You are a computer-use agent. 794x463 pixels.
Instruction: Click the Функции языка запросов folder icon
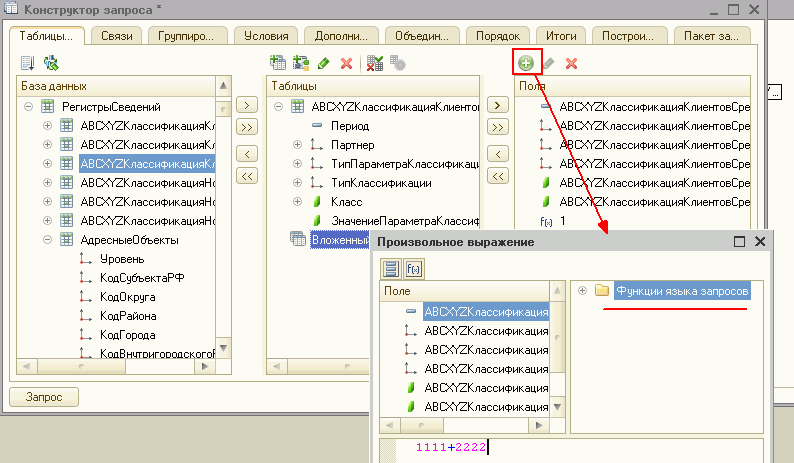pos(602,290)
